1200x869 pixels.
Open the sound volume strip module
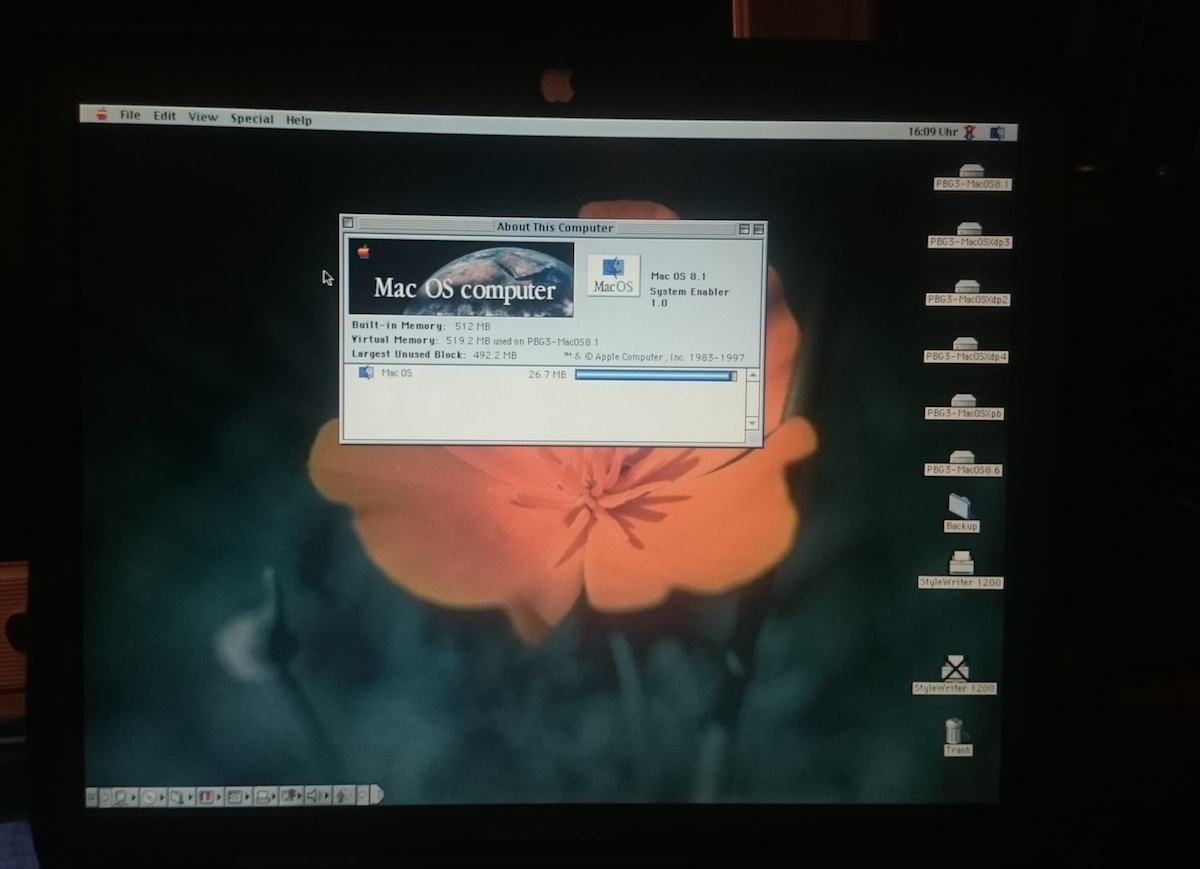(x=318, y=796)
